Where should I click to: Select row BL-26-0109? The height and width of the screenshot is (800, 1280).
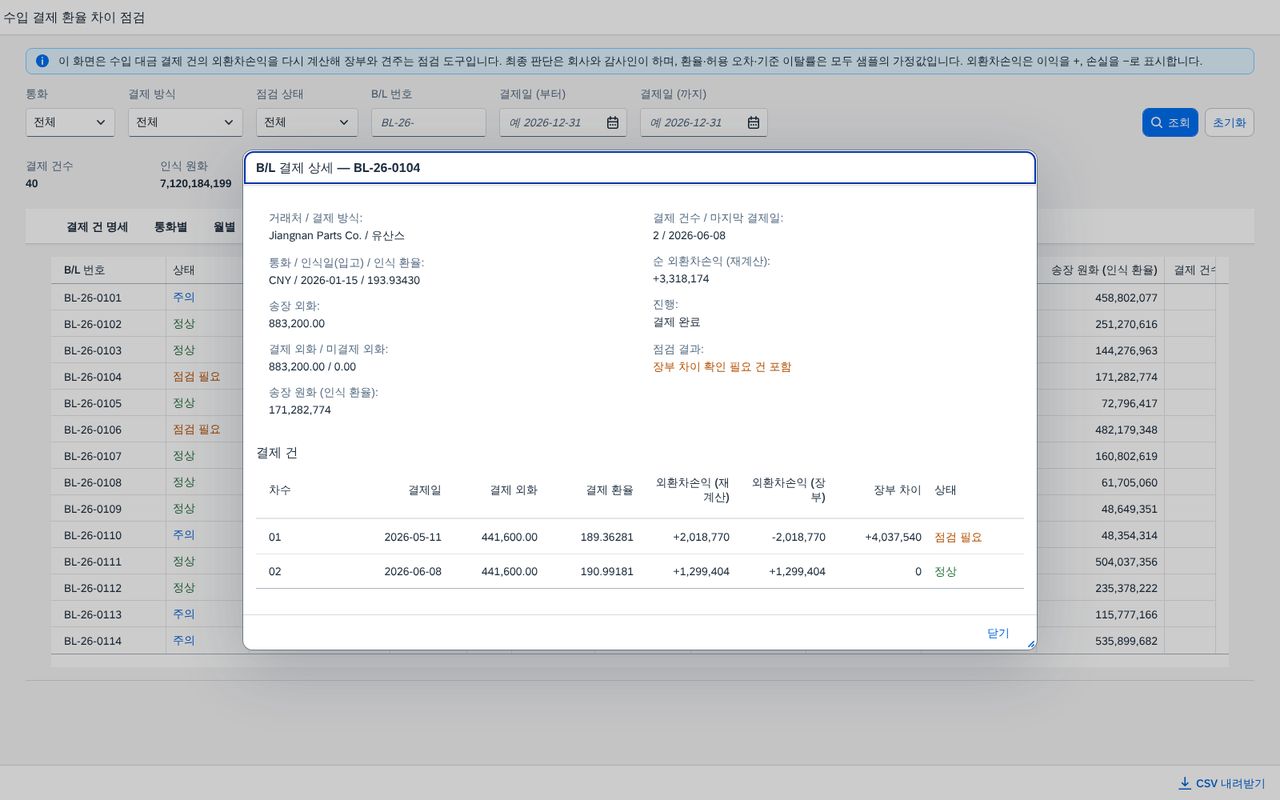[633, 508]
